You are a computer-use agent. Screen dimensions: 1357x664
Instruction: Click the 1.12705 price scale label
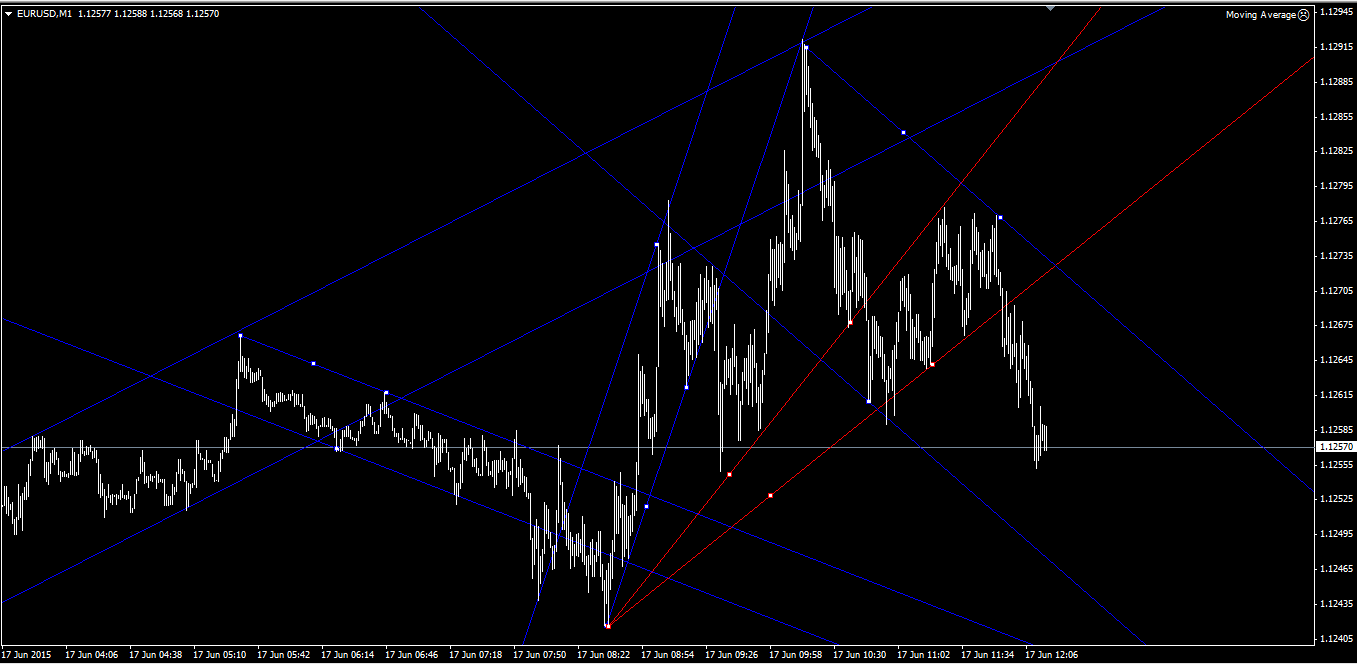[1336, 290]
